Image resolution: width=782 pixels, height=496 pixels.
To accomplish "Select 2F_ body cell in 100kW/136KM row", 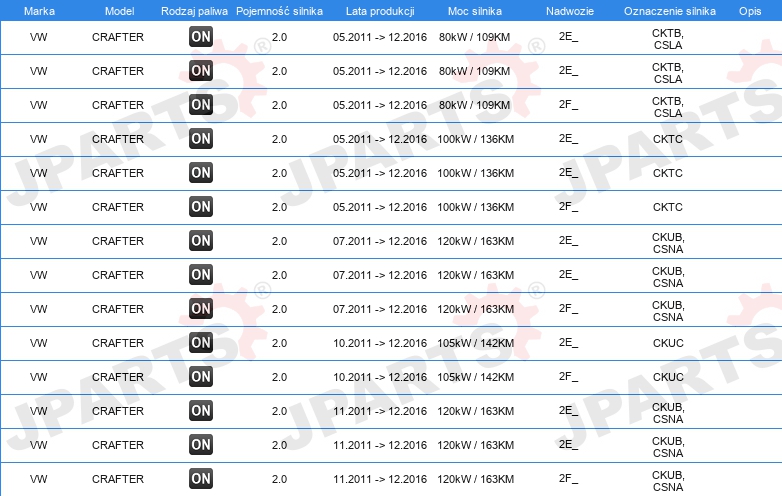I will coord(569,206).
